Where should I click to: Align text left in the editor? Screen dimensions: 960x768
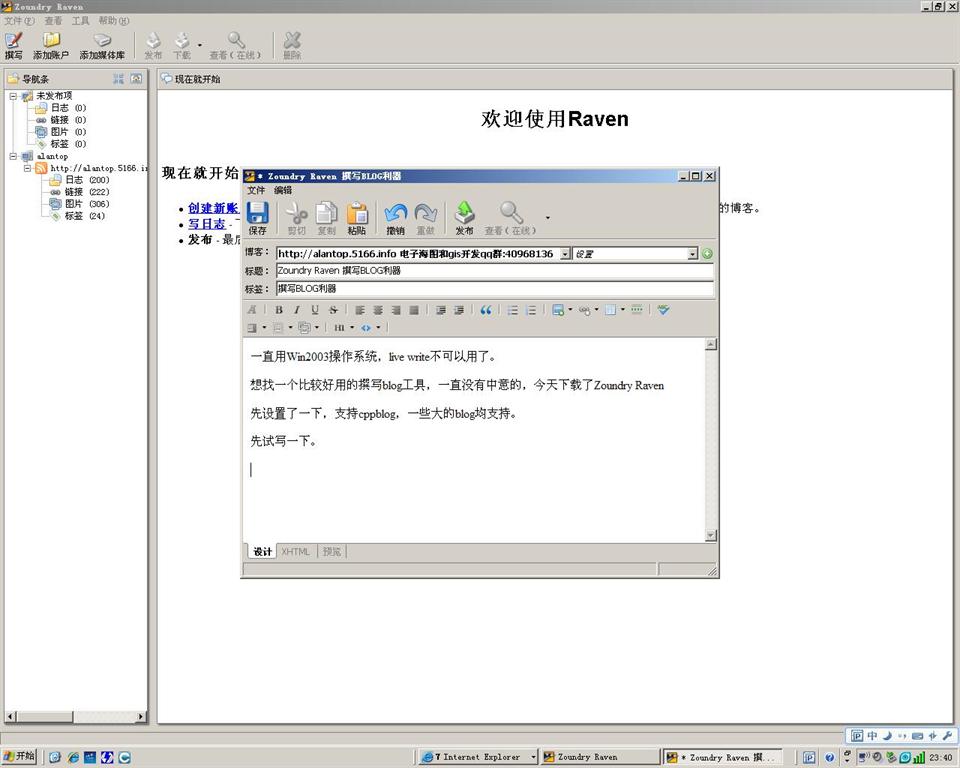click(x=360, y=310)
